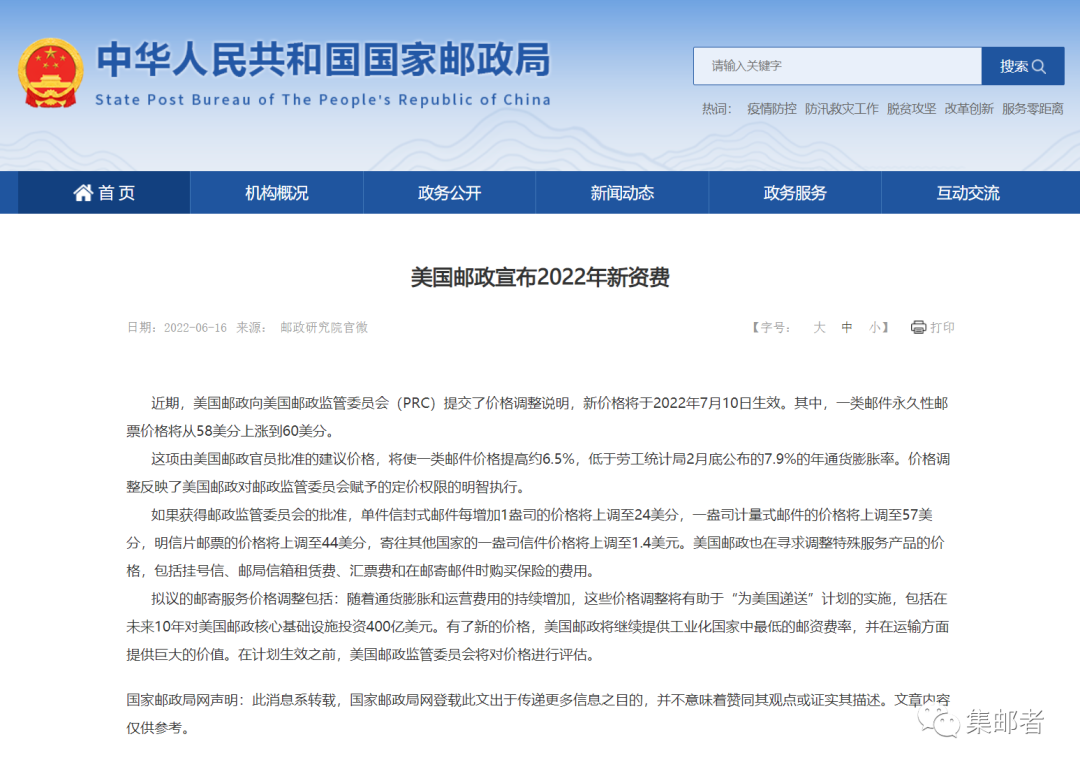The width and height of the screenshot is (1080, 769).
Task: Set font size to 大
Action: point(819,327)
